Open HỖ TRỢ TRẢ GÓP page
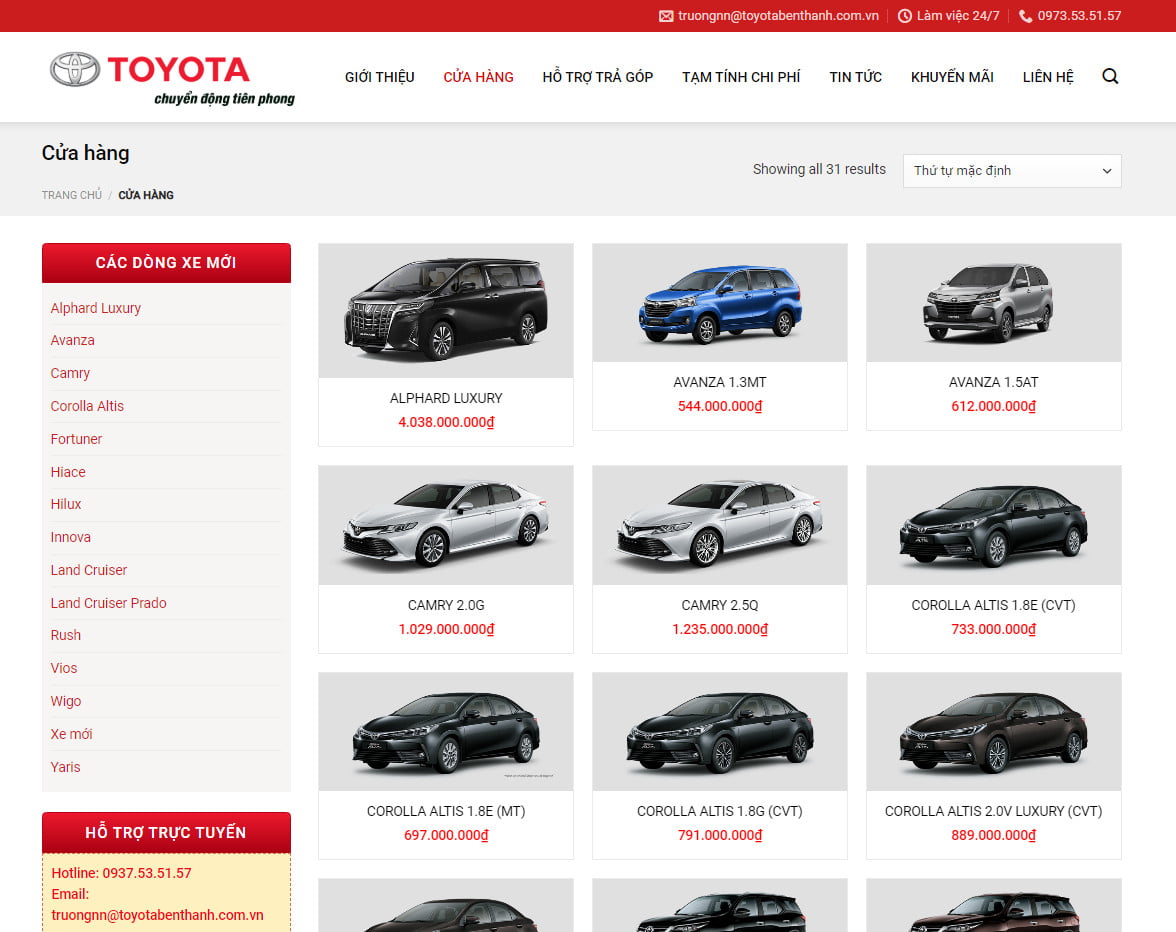This screenshot has height=932, width=1176. click(x=598, y=77)
